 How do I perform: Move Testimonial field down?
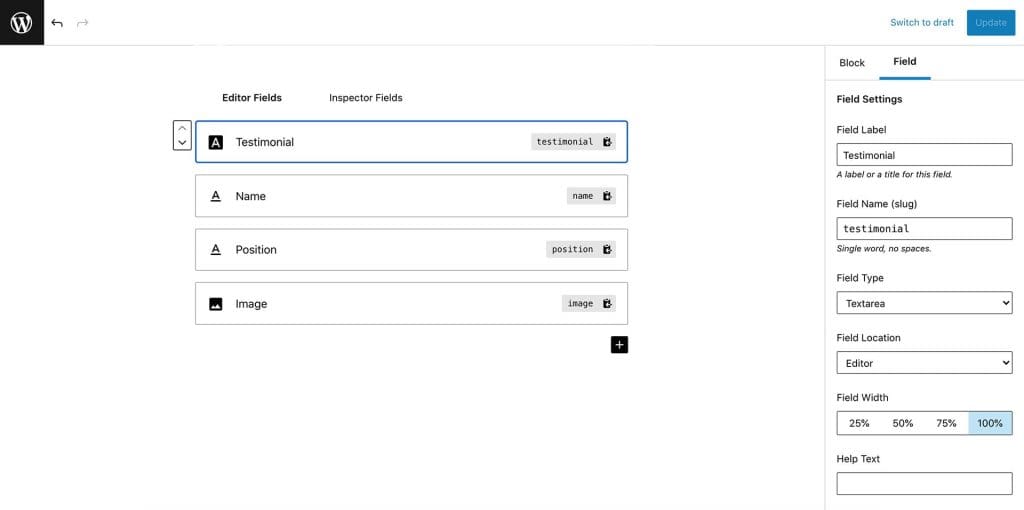(182, 142)
